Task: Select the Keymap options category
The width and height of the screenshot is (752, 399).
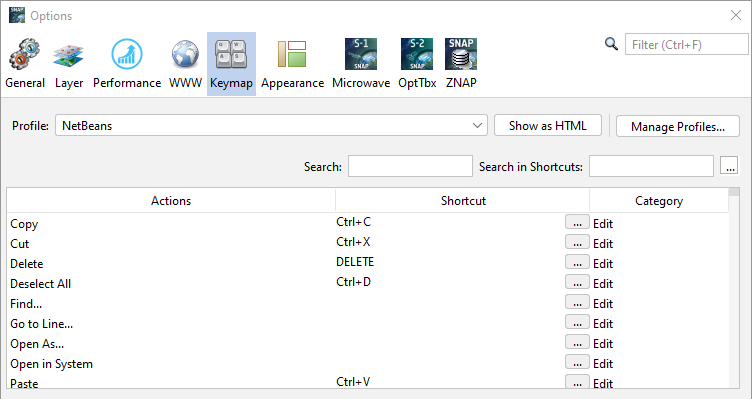Action: point(231,64)
